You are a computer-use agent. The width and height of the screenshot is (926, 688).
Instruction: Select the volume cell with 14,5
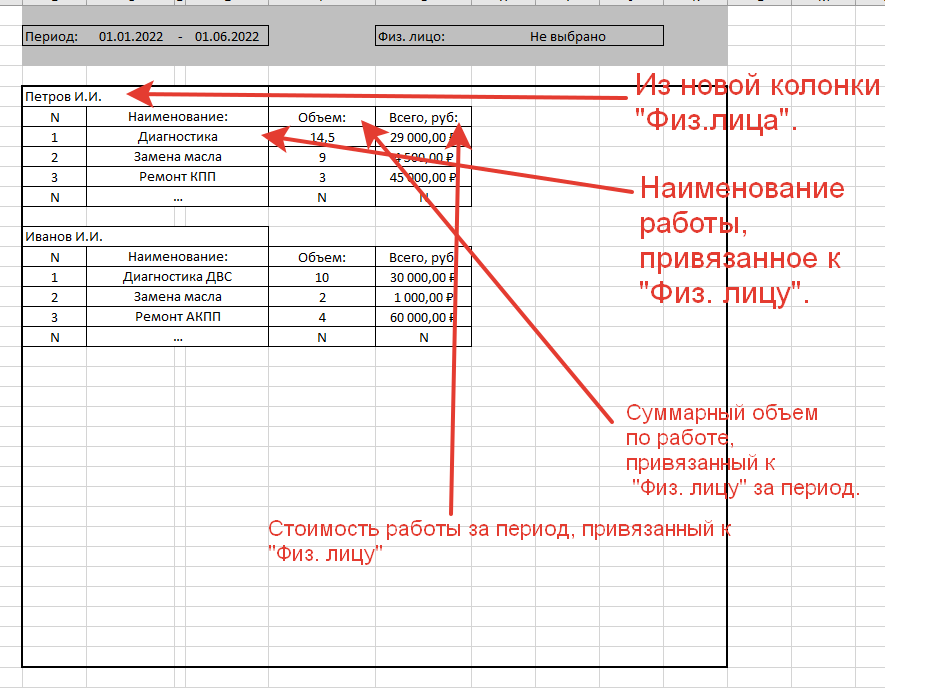[321, 137]
